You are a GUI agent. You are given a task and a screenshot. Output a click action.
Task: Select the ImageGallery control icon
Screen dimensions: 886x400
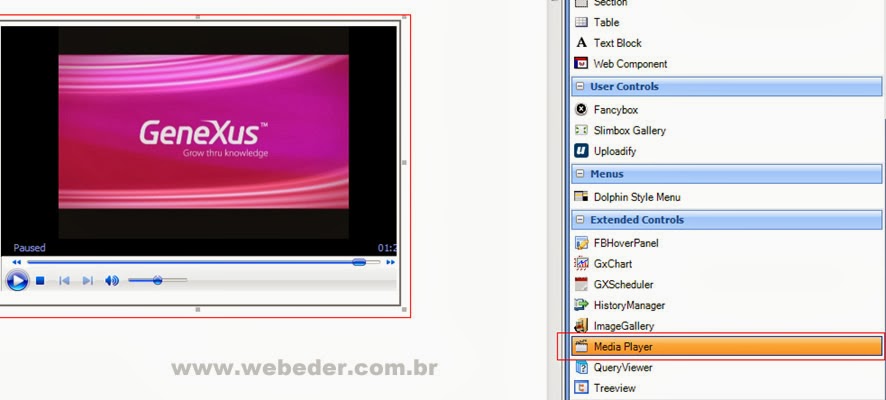point(581,325)
